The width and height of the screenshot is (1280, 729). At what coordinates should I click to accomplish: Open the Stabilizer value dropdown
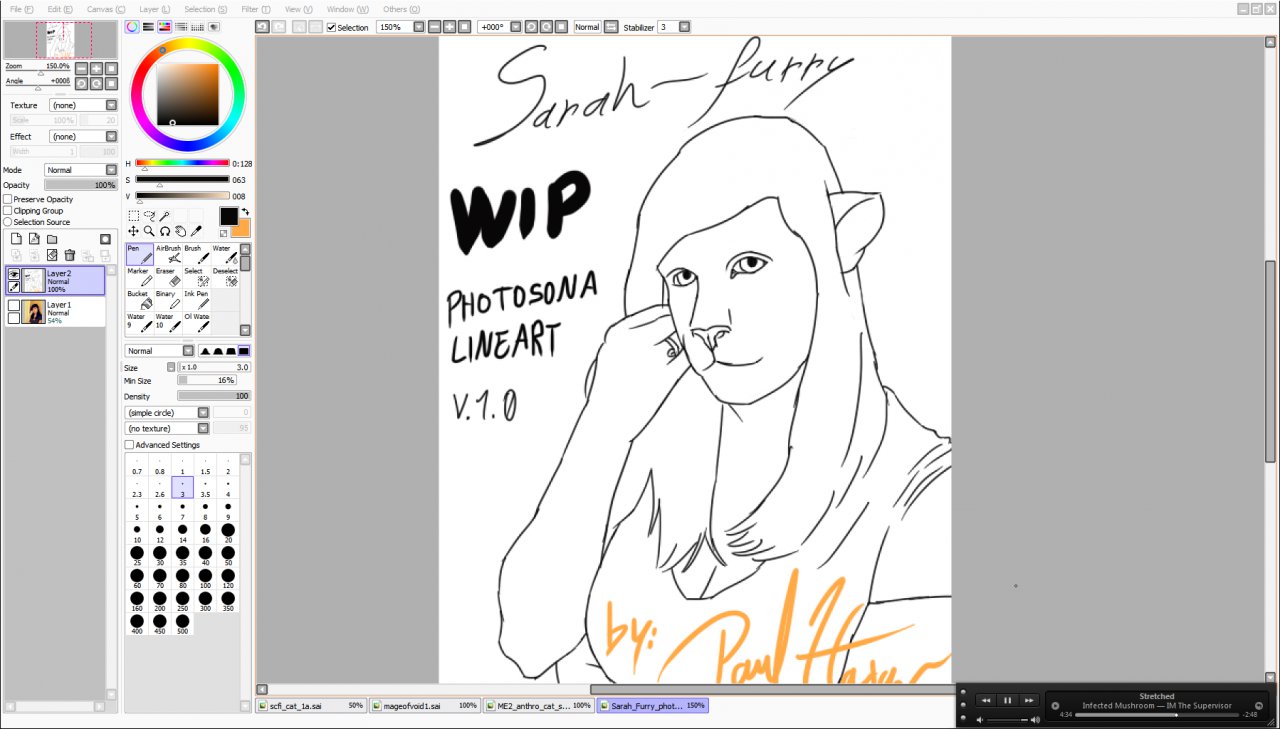pyautogui.click(x=684, y=27)
